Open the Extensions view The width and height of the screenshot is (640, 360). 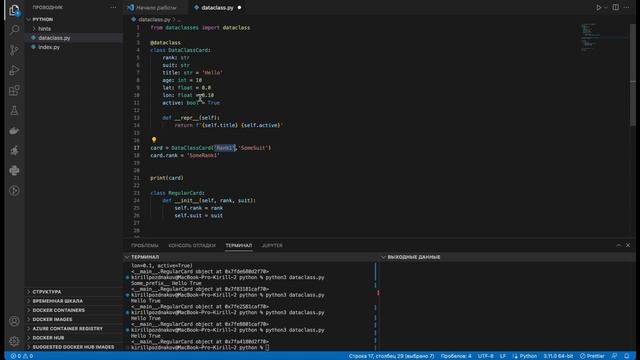click(14, 90)
